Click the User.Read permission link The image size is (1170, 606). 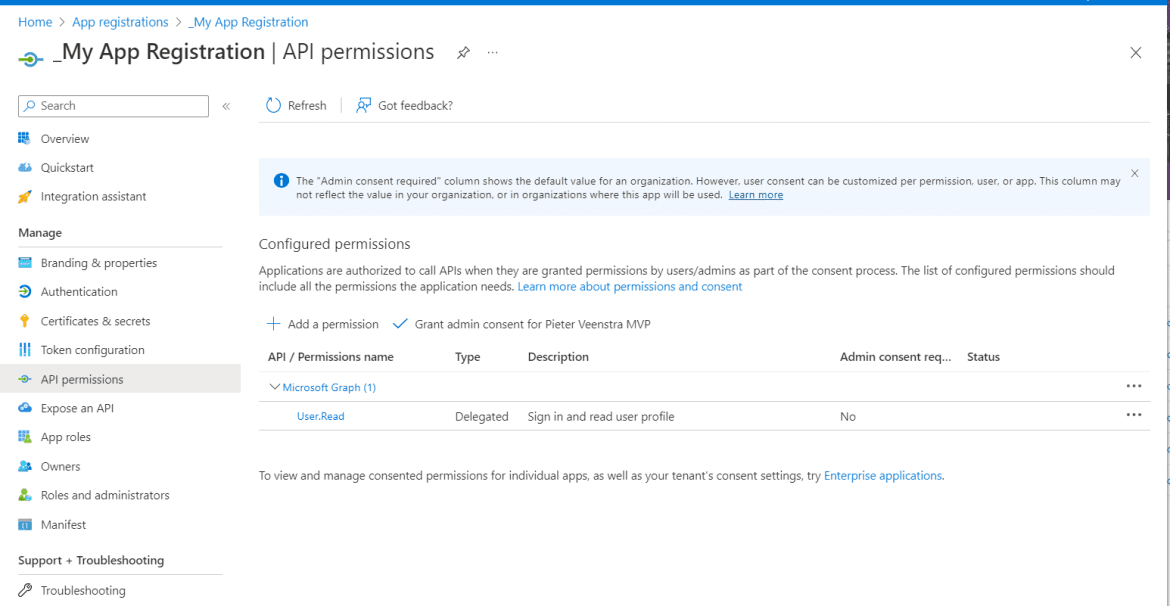click(321, 416)
